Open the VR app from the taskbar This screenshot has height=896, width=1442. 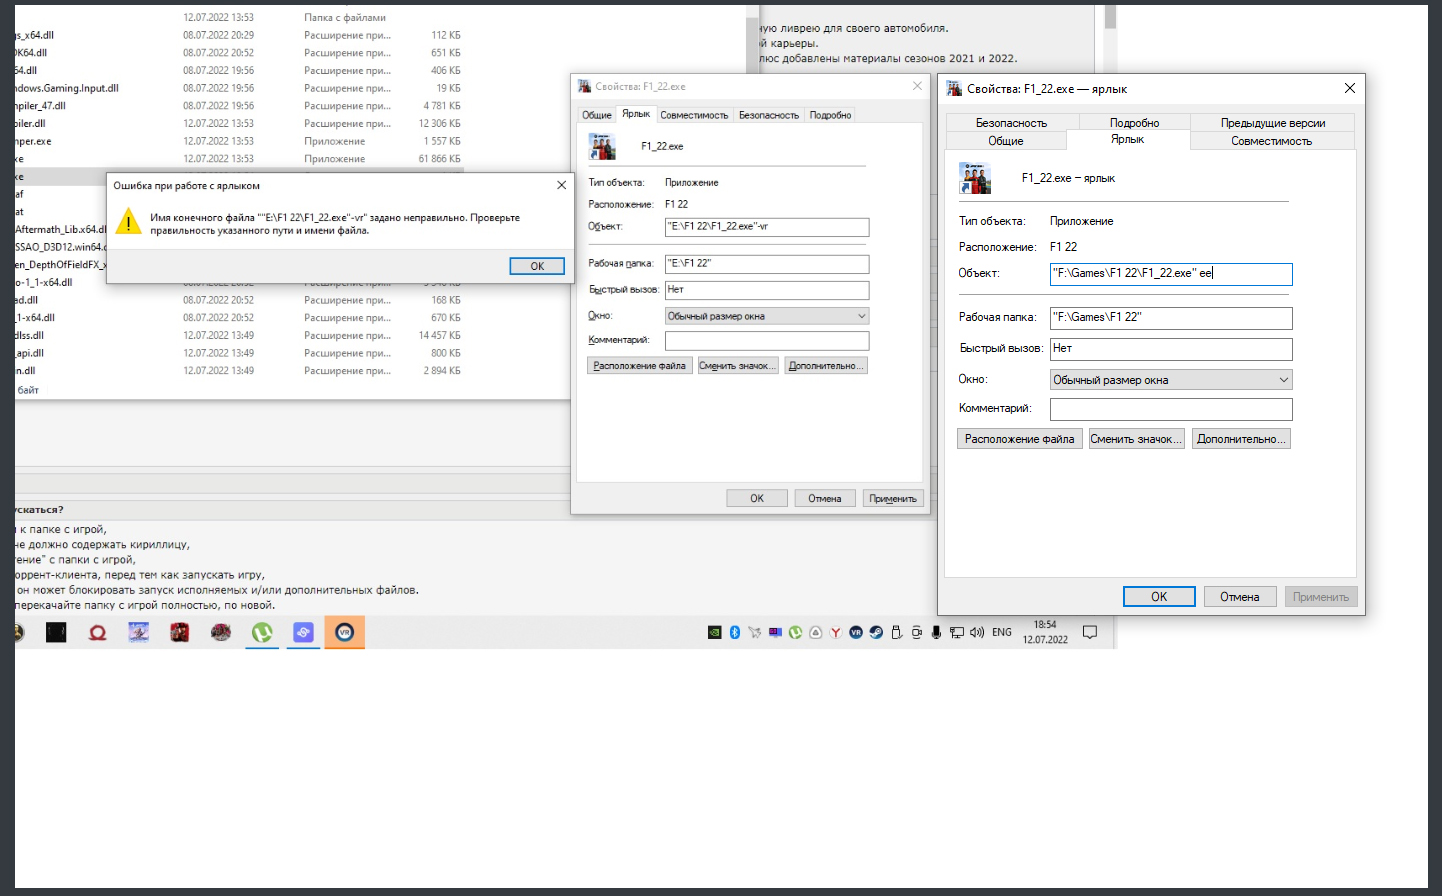(344, 632)
